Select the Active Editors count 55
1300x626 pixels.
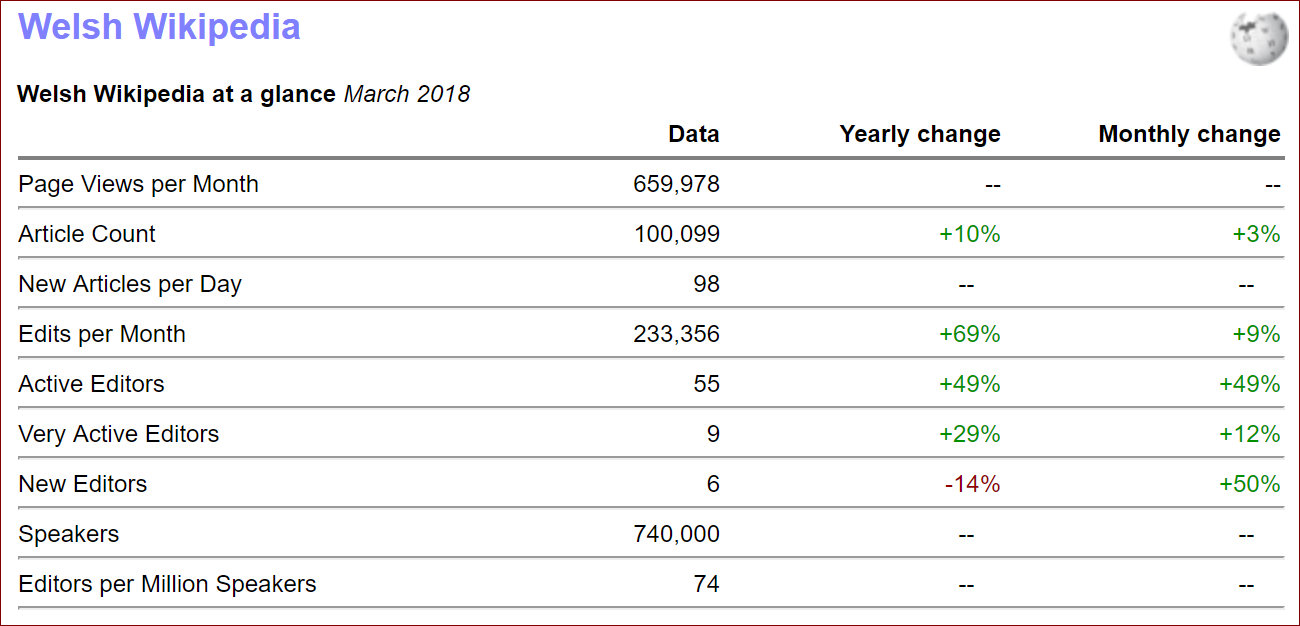point(707,384)
